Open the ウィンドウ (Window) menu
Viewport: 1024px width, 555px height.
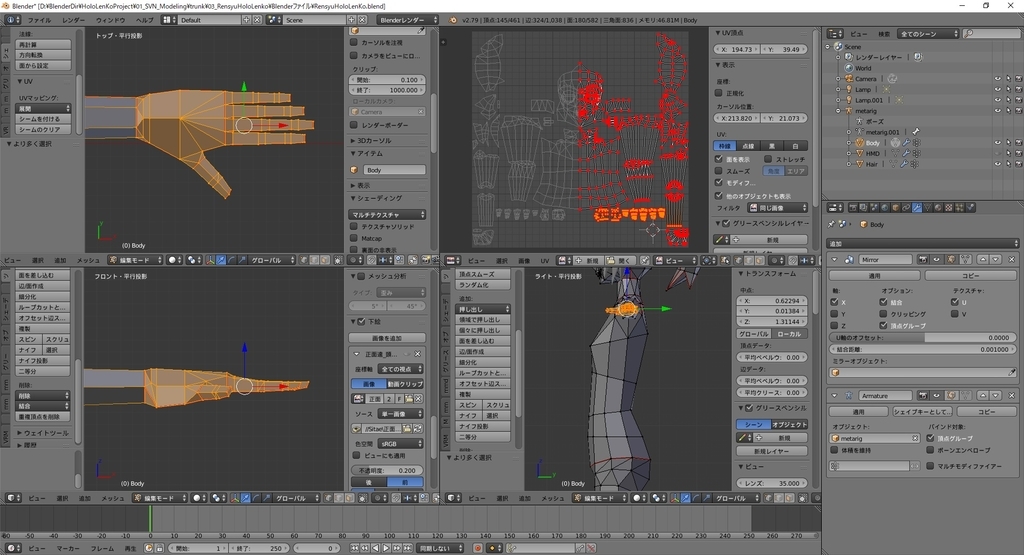tap(110, 20)
